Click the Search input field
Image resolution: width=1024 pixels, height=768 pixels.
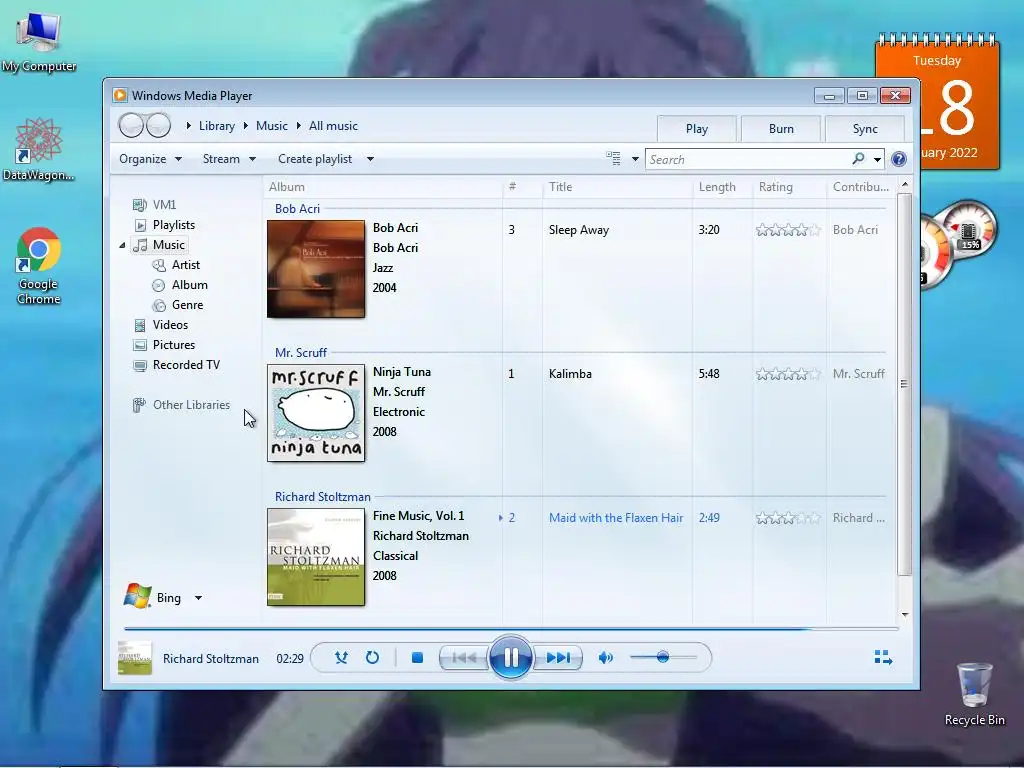click(x=746, y=159)
